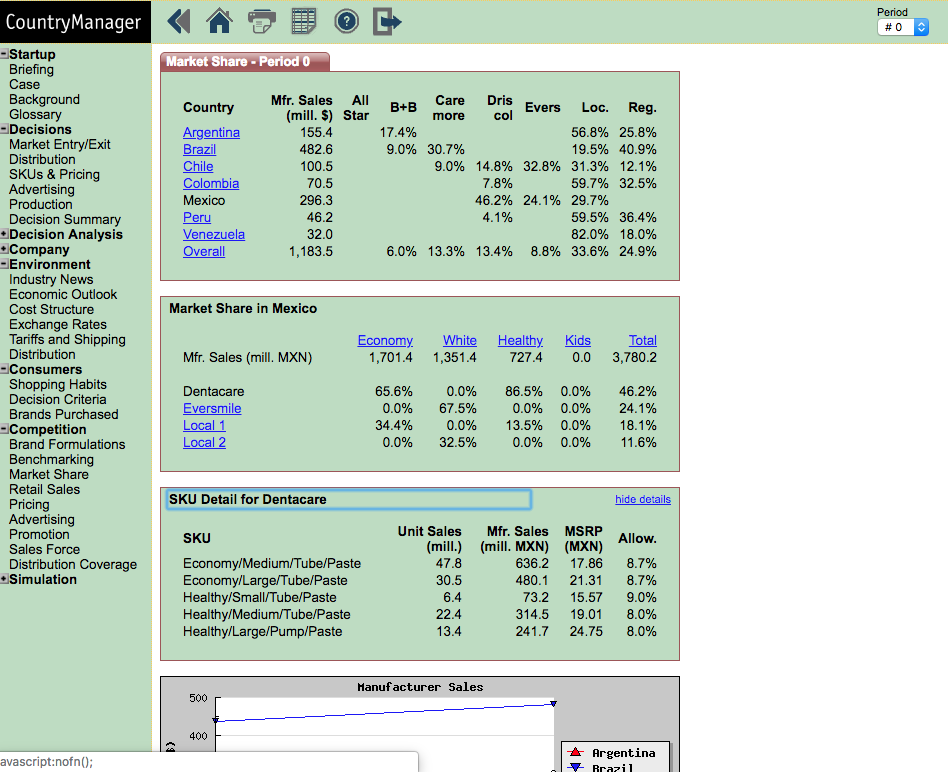Image resolution: width=948 pixels, height=772 pixels.
Task: Click the Brazil country link
Action: (200, 149)
